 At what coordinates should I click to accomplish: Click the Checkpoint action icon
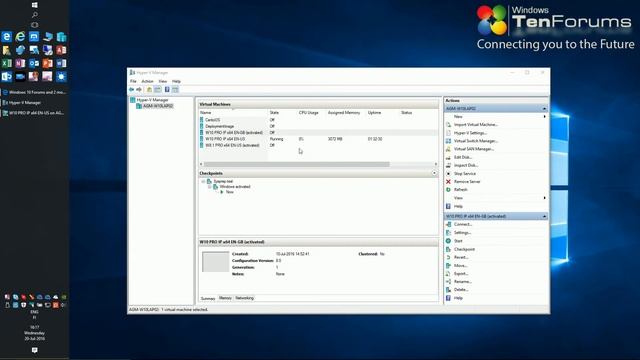point(448,249)
